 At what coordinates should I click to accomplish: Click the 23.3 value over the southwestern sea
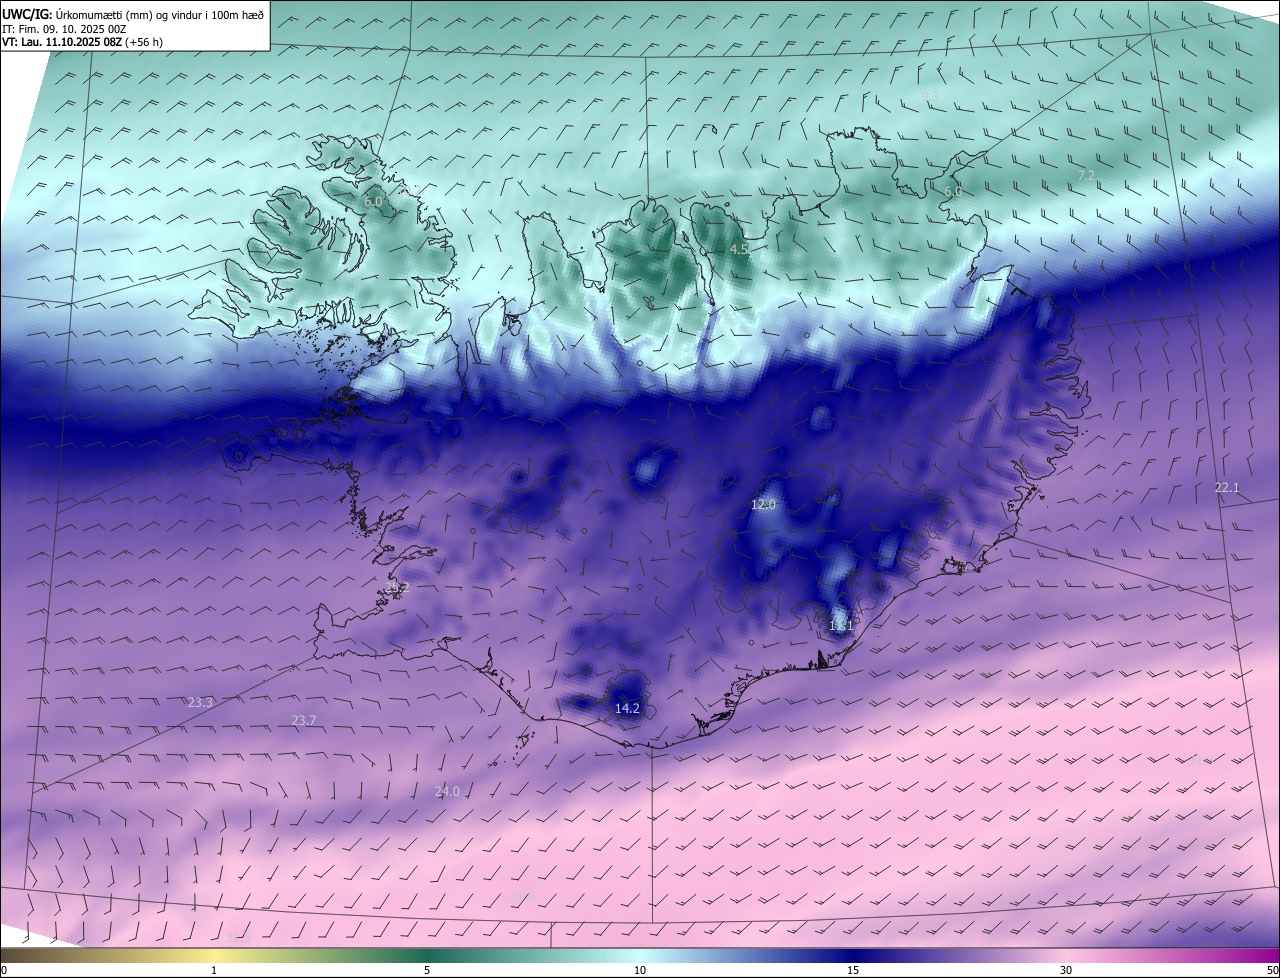[x=200, y=703]
